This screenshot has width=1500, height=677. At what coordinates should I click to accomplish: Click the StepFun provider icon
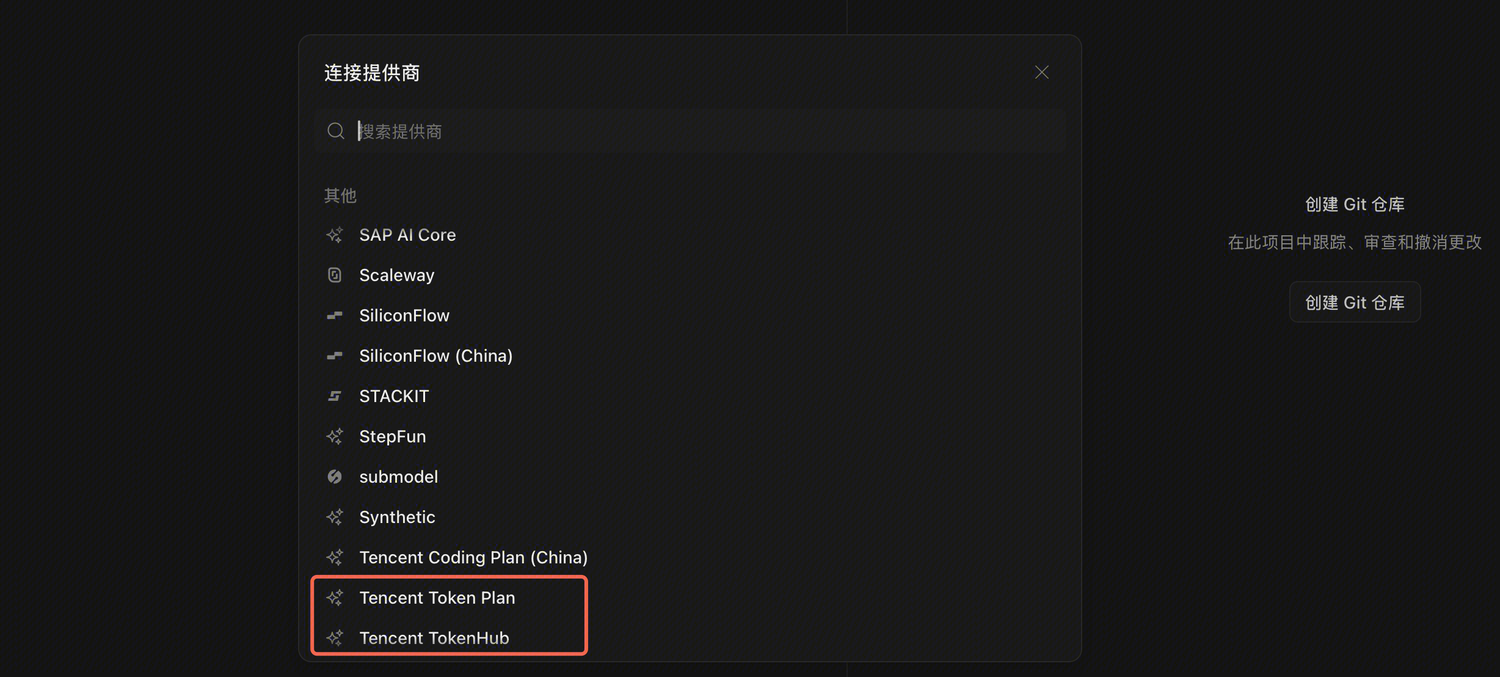click(x=335, y=437)
